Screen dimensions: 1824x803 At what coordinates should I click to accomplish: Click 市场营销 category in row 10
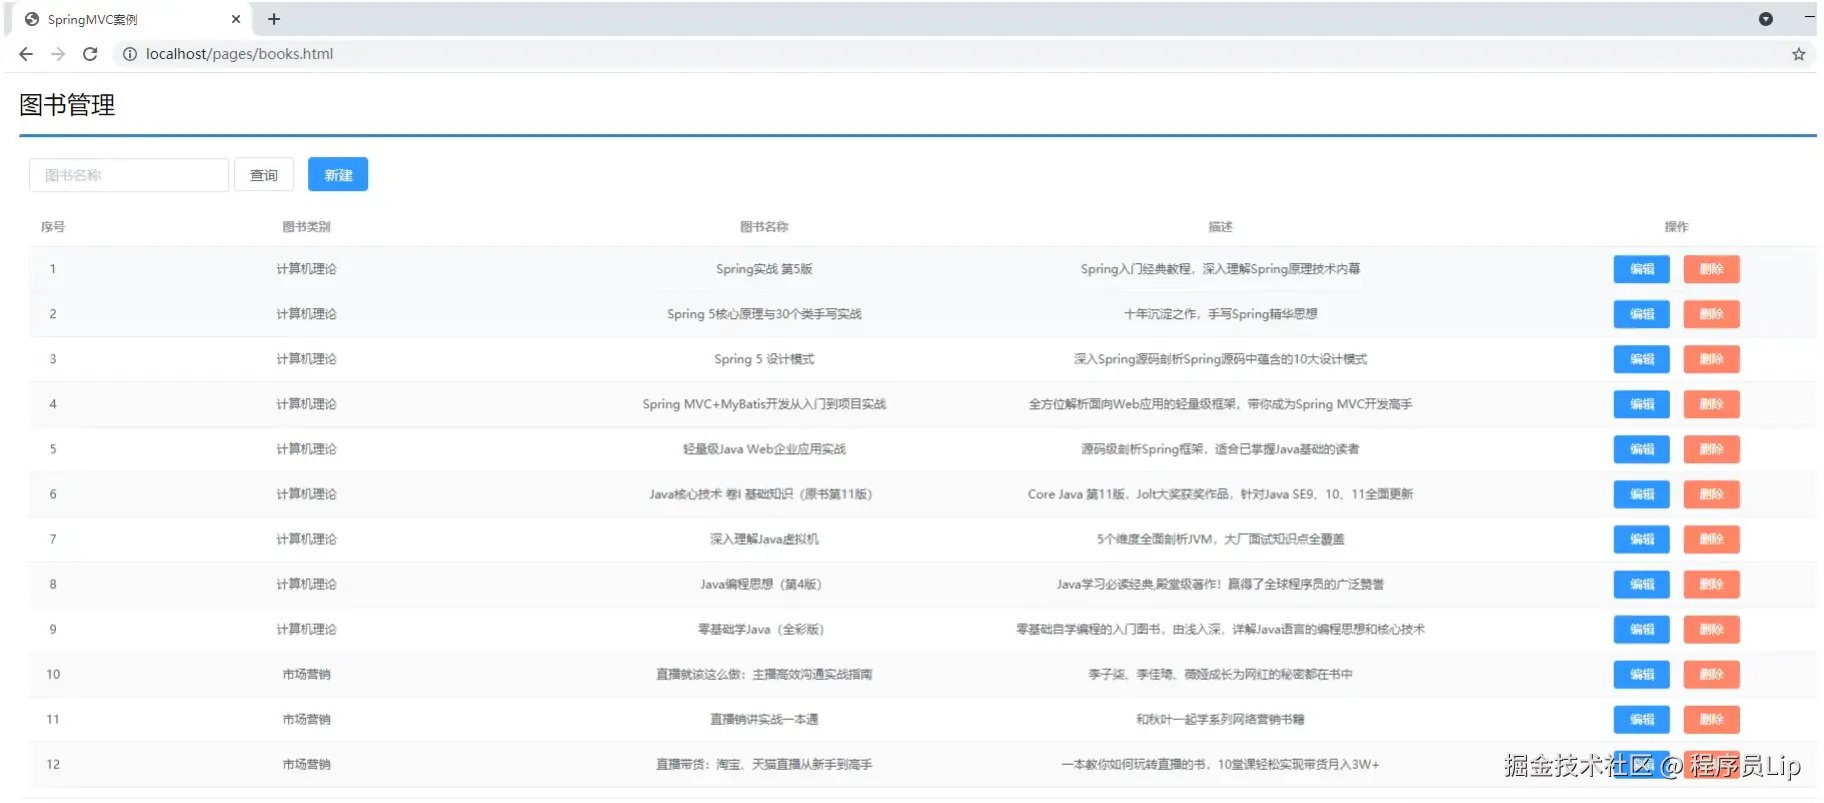point(306,674)
